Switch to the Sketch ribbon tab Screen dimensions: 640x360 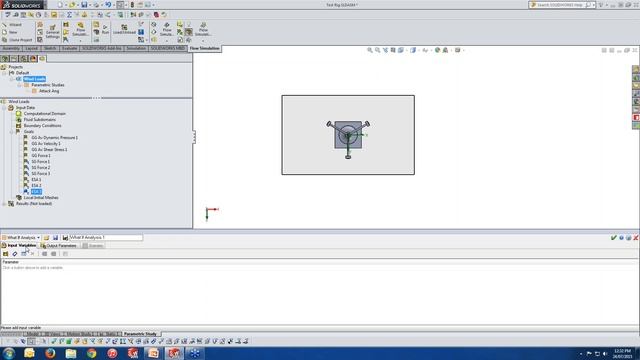(50, 48)
